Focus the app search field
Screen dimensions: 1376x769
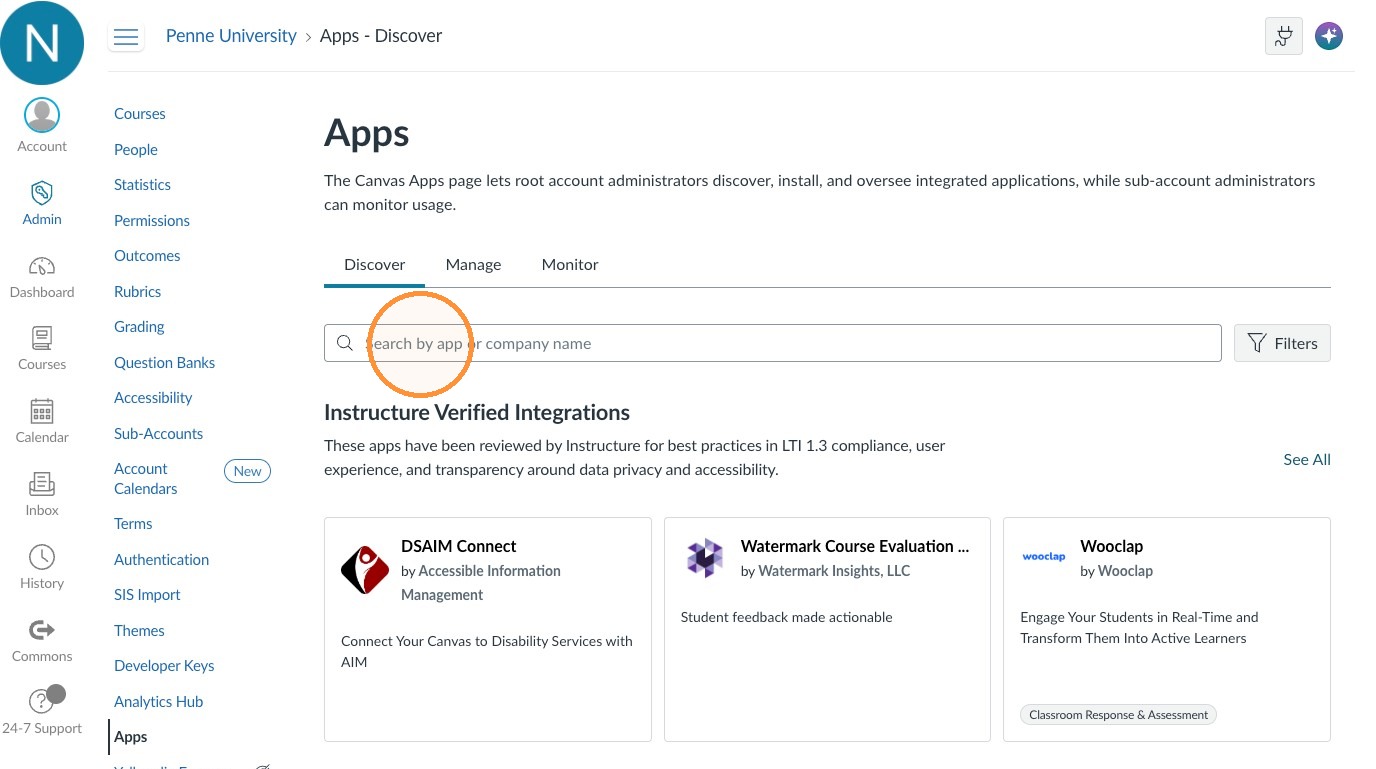coord(773,343)
